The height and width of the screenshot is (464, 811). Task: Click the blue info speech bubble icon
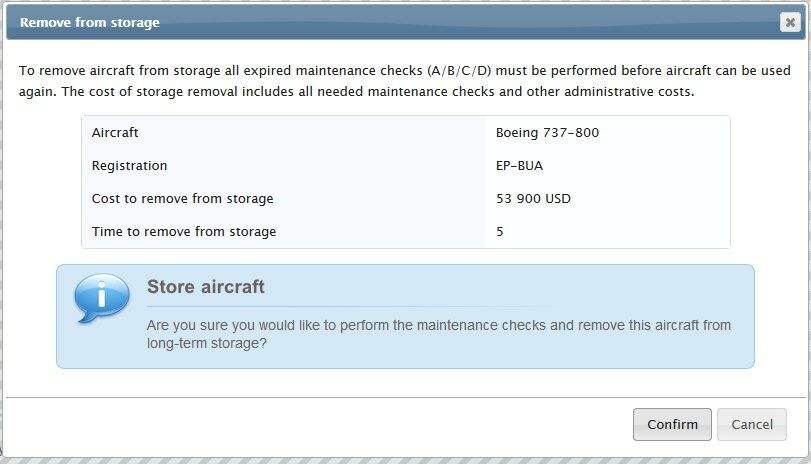point(102,299)
